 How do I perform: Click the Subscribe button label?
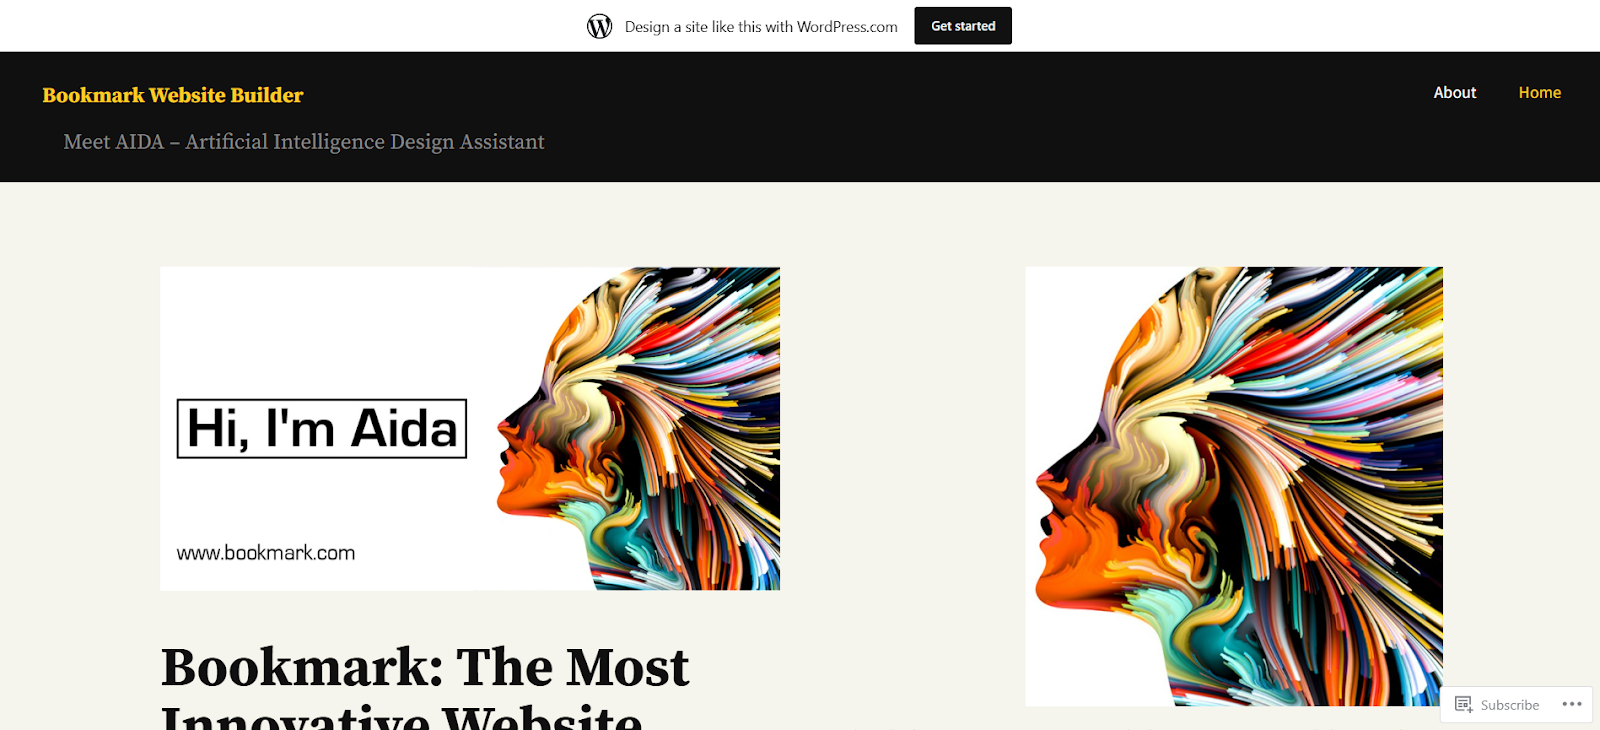[x=1509, y=705]
